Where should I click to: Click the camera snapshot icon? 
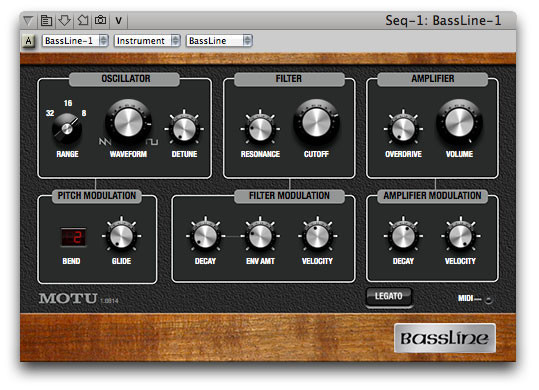tap(100, 20)
